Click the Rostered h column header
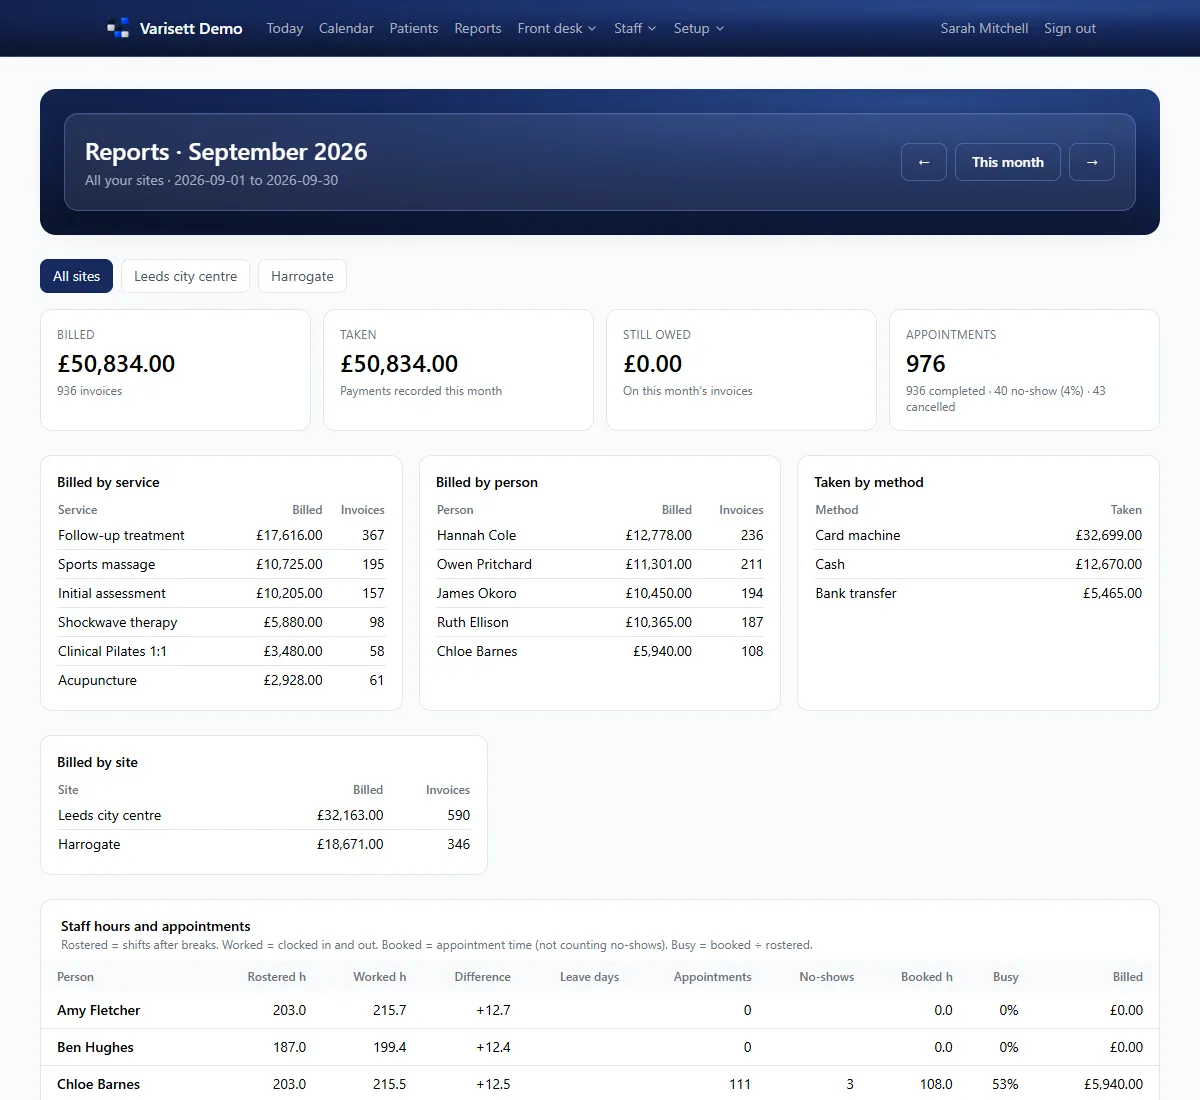Viewport: 1200px width, 1100px height. [x=276, y=977]
